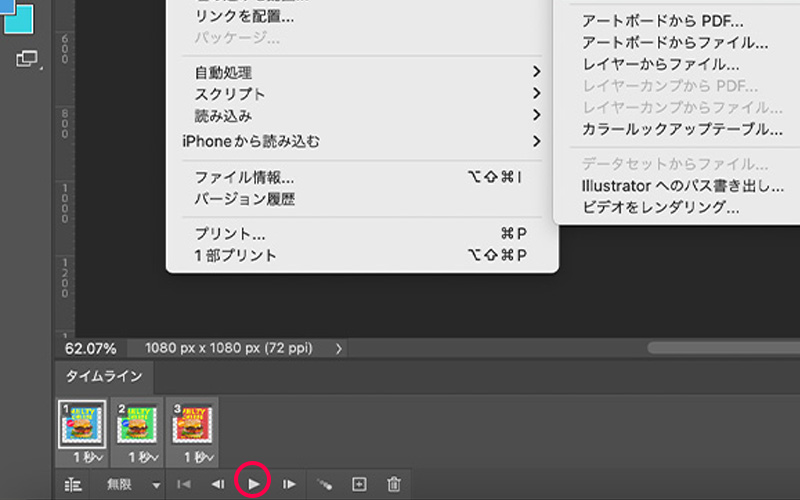Convert to video timeline icon

72,484
